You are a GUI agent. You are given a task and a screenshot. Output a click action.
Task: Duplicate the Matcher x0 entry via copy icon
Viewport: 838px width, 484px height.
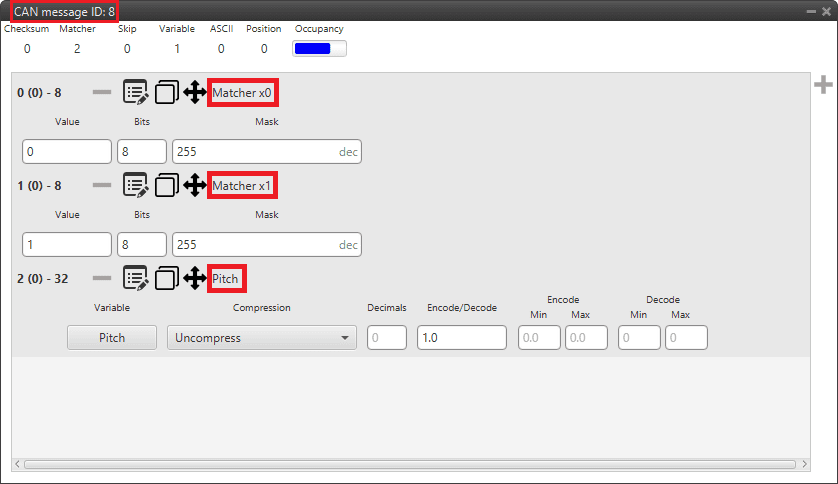166,93
